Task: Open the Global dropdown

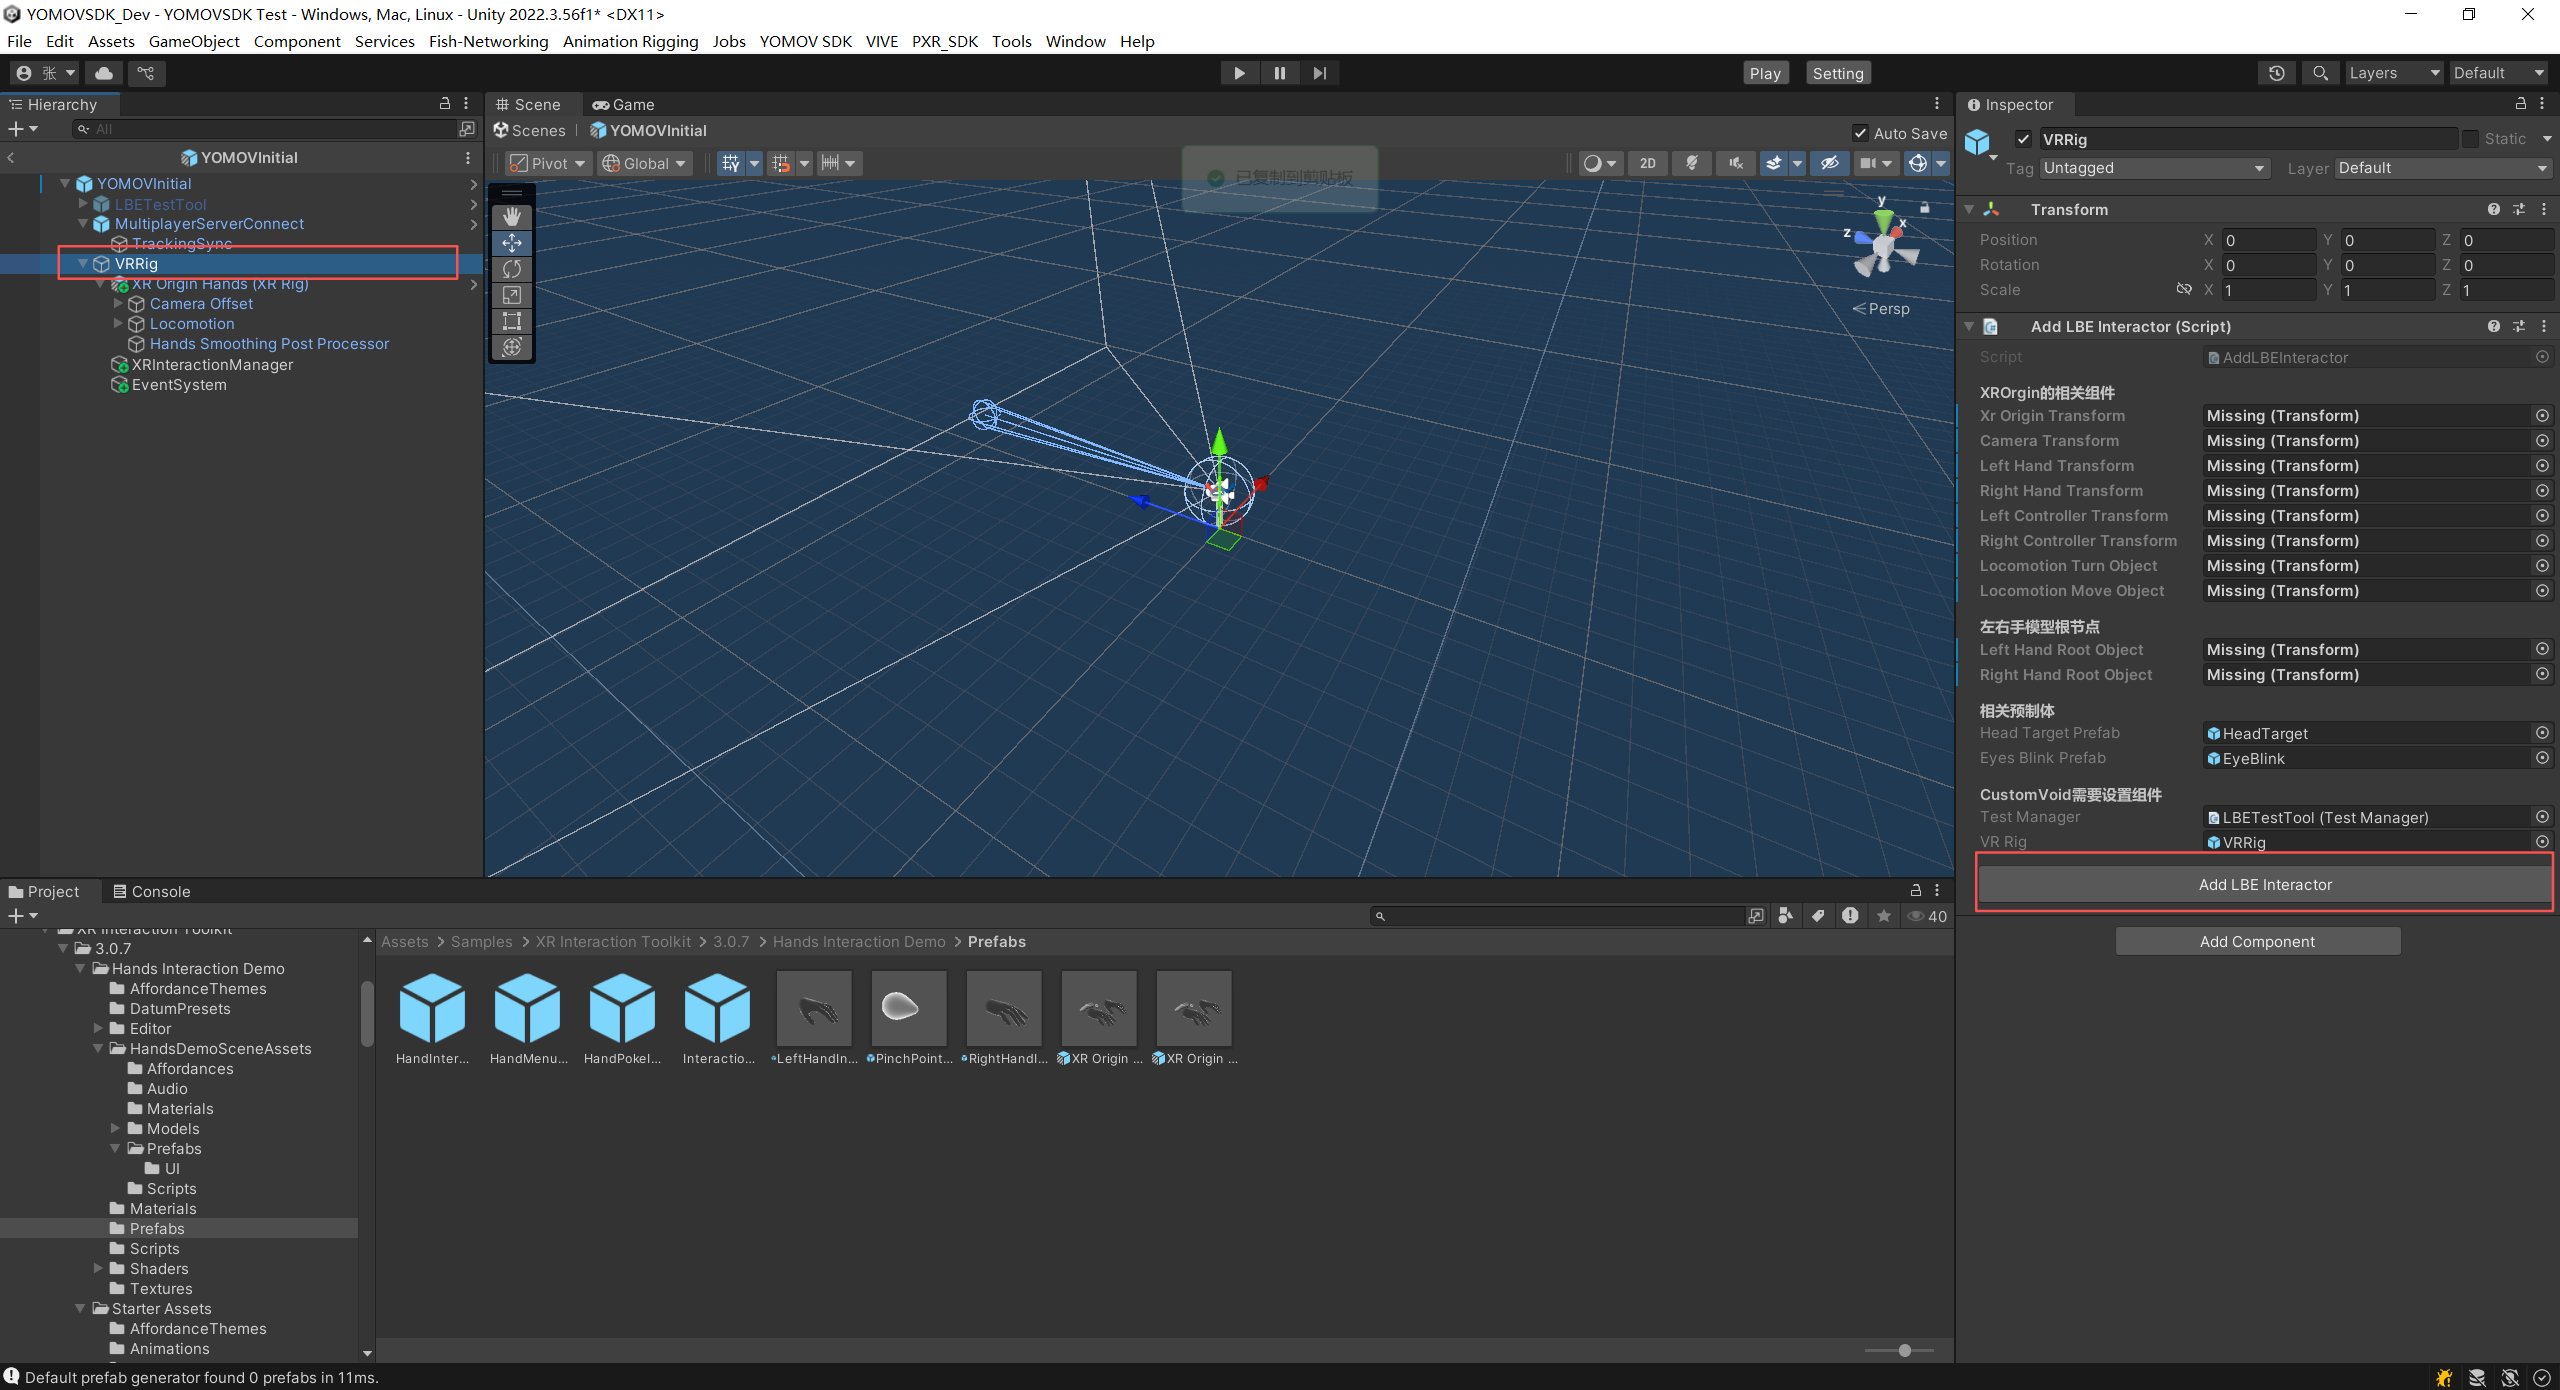Action: (x=645, y=163)
